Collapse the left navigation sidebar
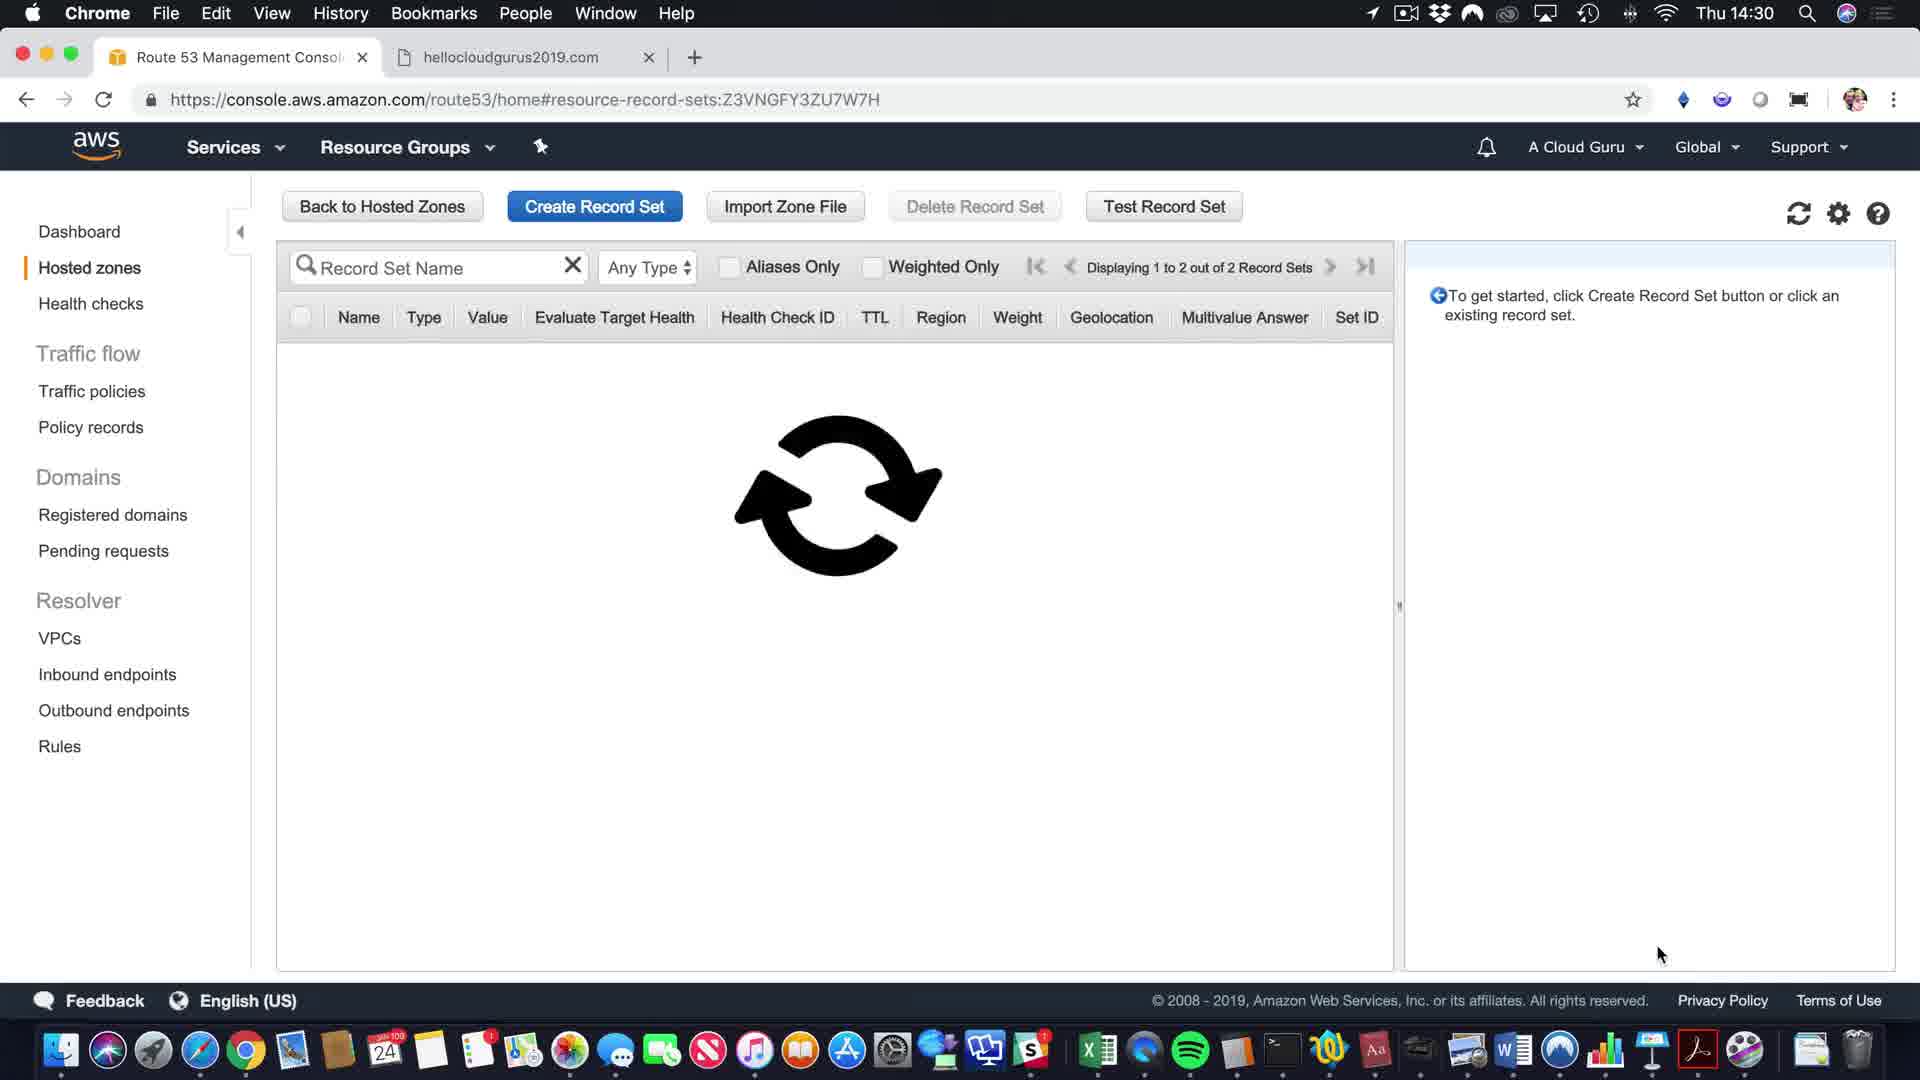1920x1080 pixels. [x=240, y=232]
